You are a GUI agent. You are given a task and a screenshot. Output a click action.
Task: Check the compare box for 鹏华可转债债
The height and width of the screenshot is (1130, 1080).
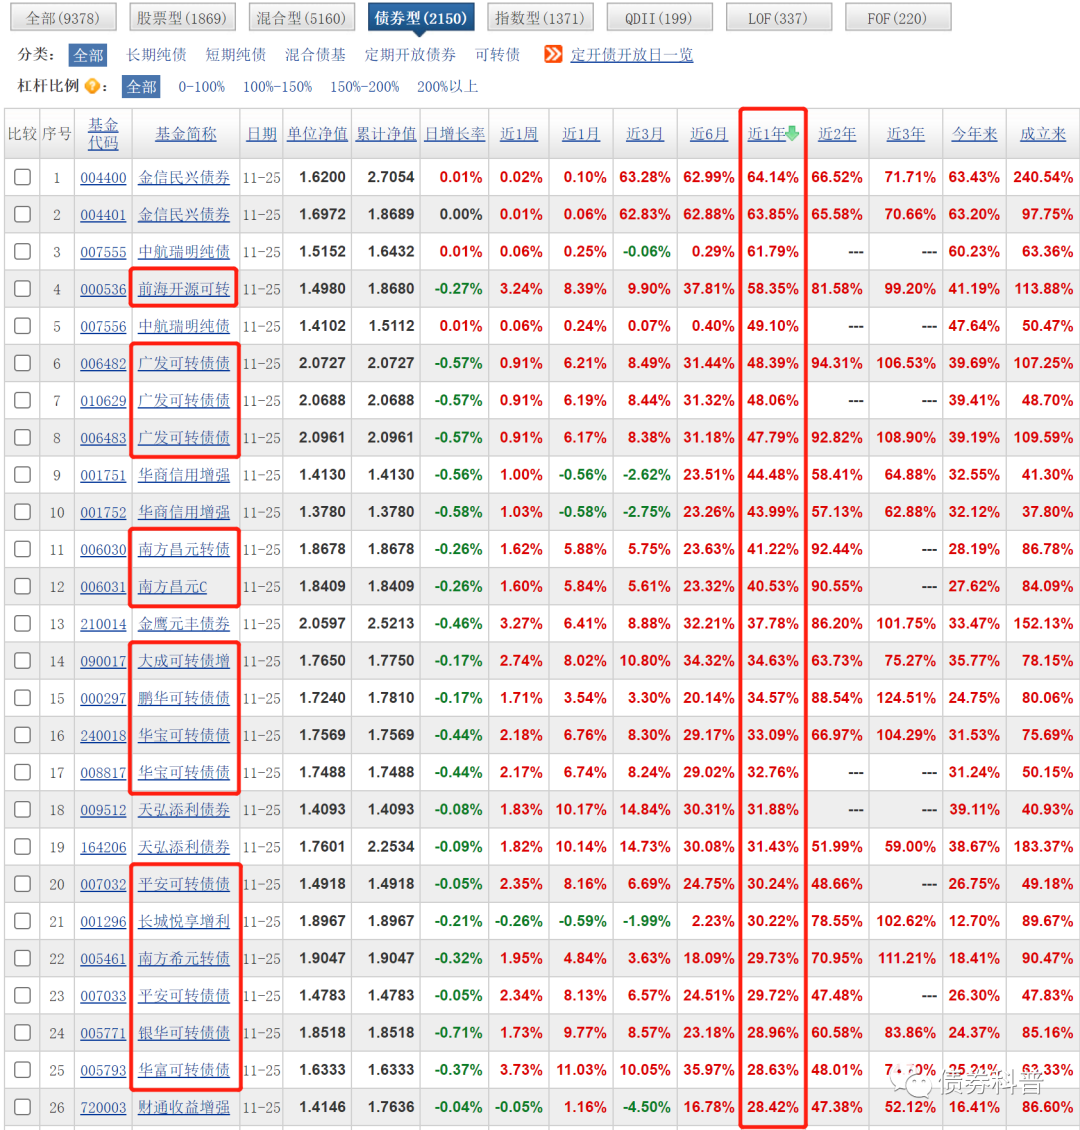pos(22,698)
